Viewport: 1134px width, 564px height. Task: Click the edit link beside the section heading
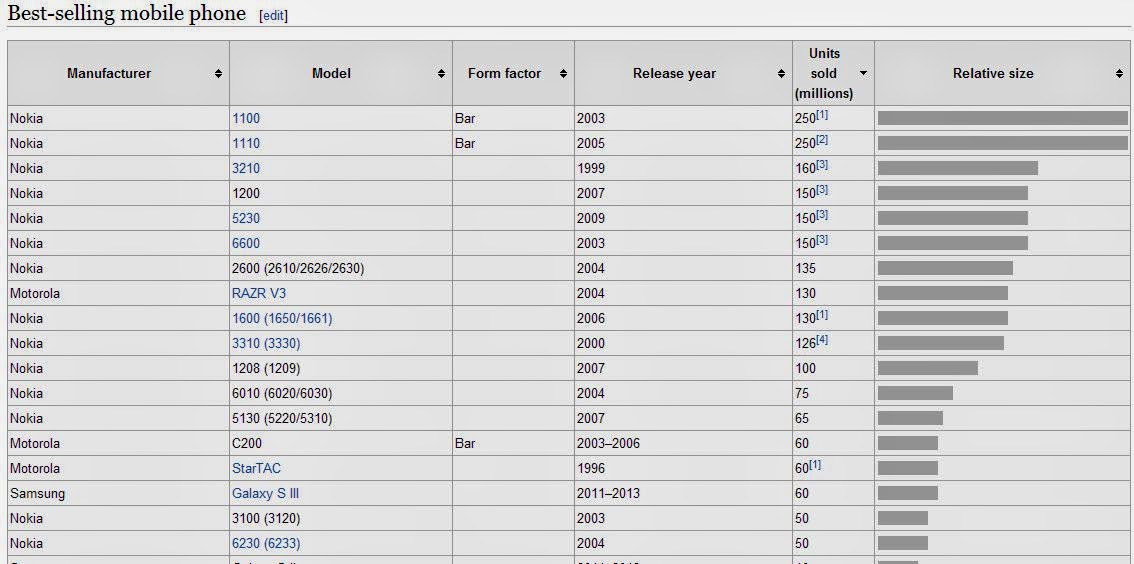coord(273,16)
